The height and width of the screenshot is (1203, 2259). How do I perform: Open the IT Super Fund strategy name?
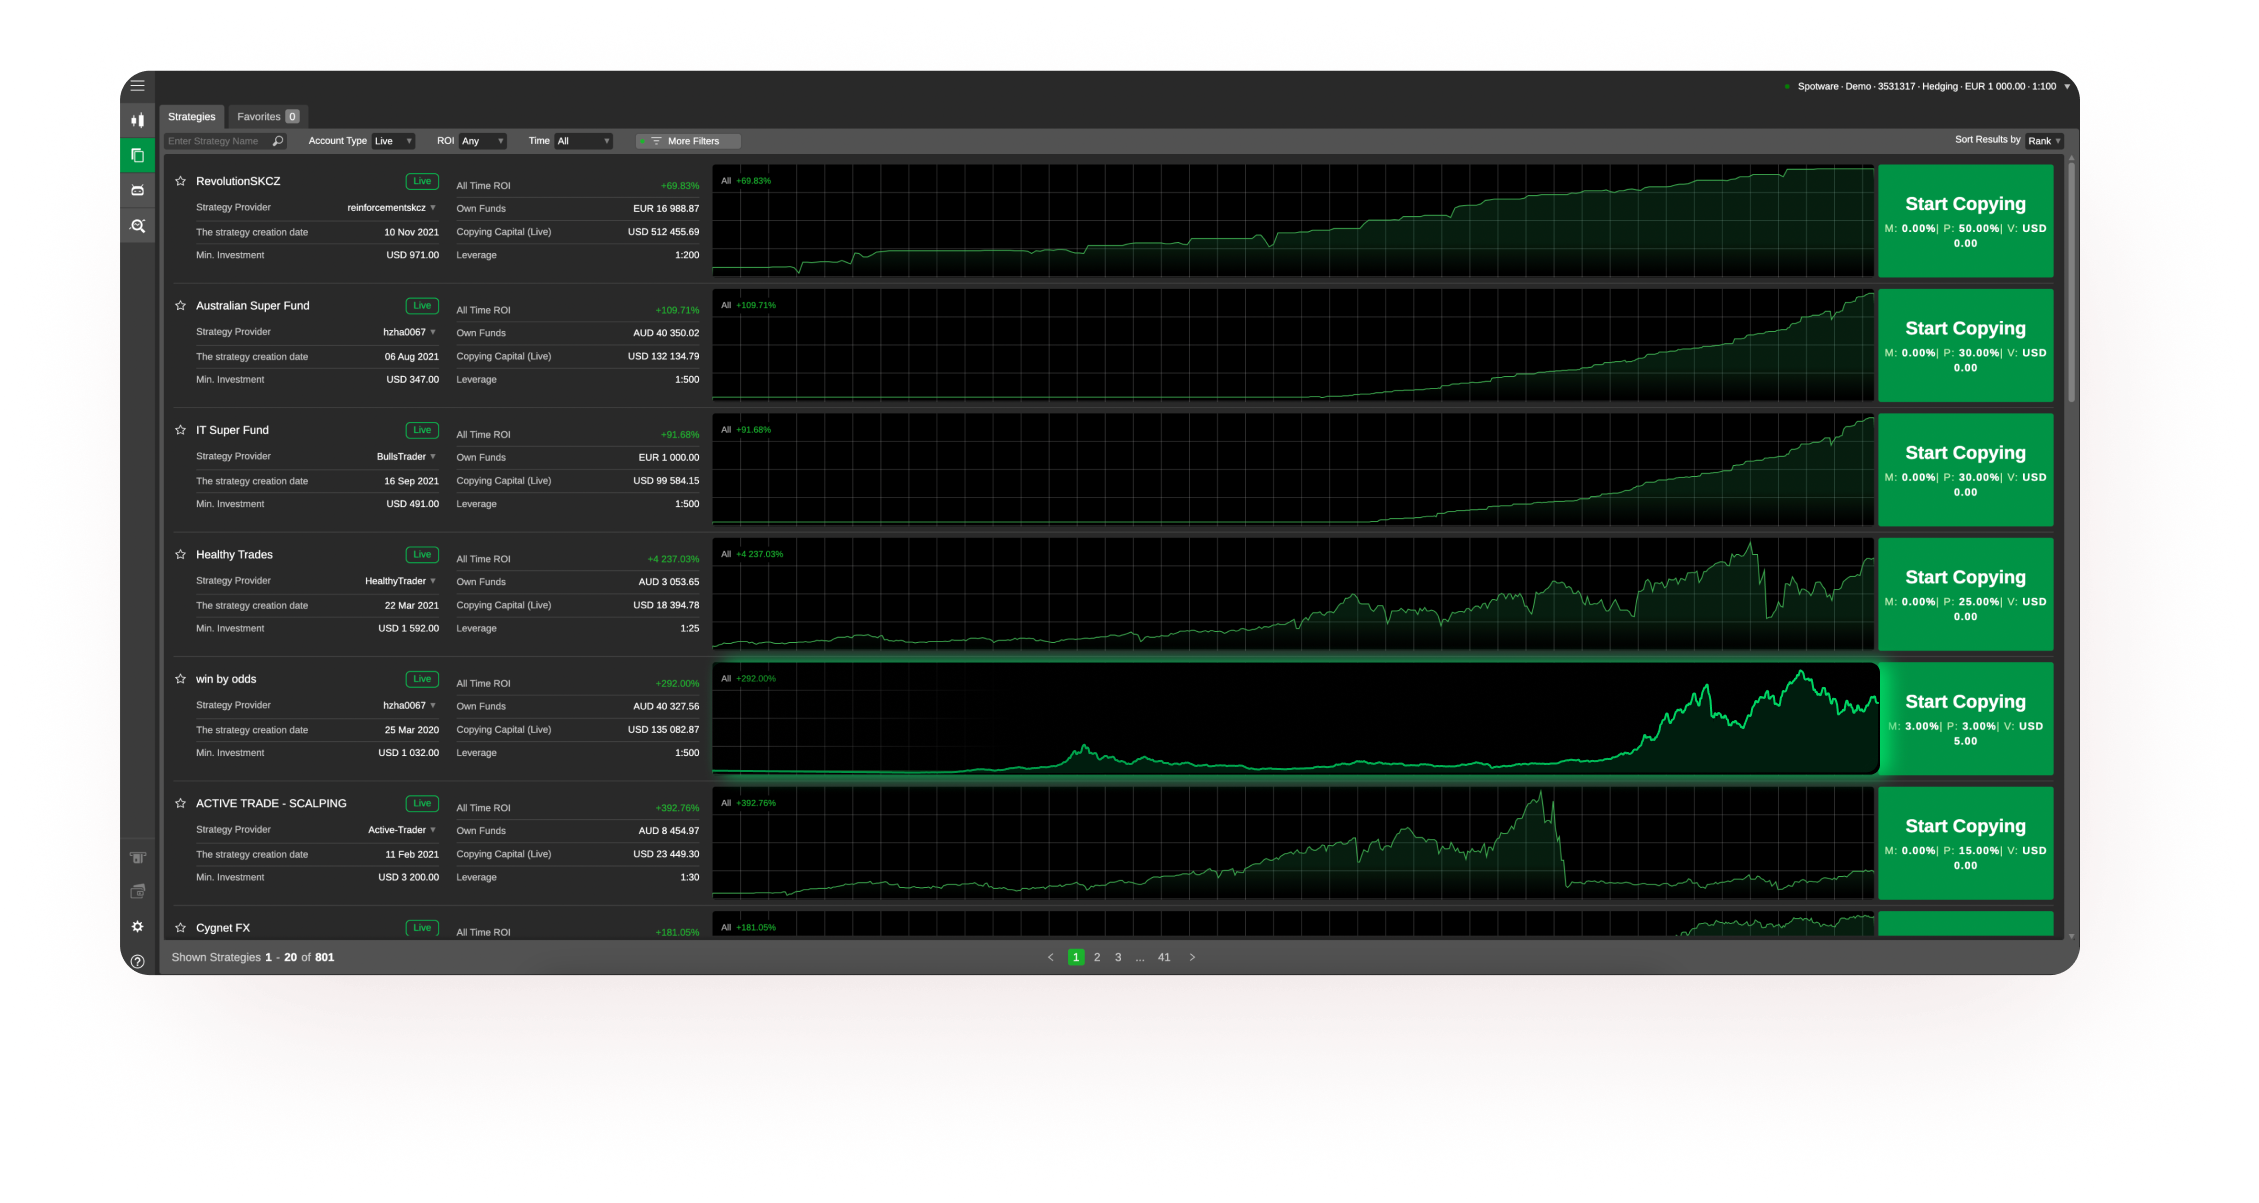pyautogui.click(x=232, y=430)
